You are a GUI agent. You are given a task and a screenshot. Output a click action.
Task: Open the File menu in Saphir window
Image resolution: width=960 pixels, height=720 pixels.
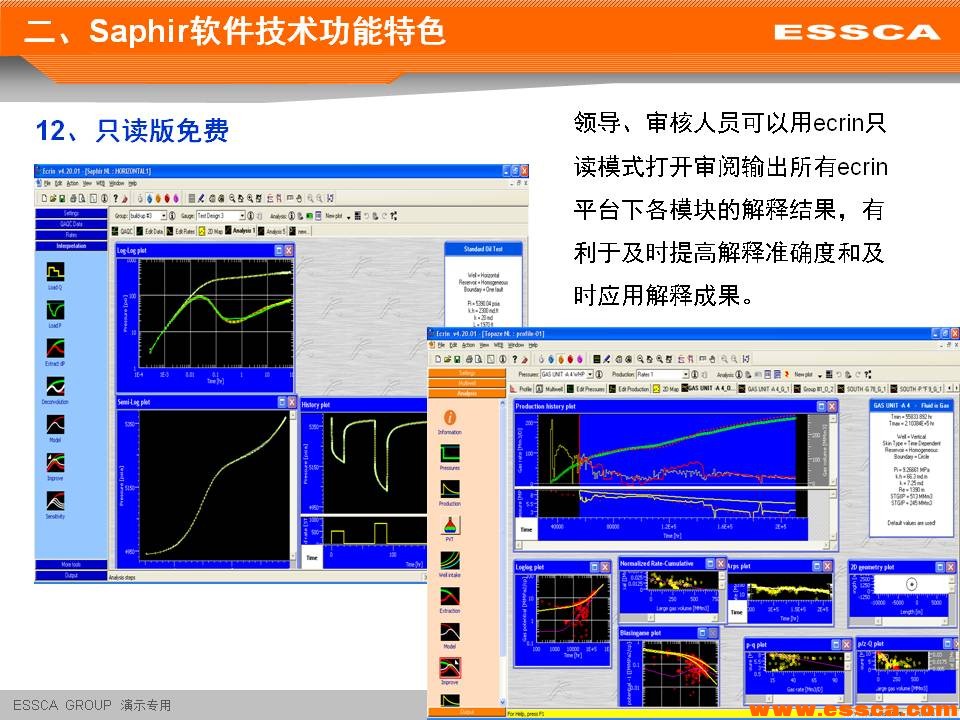coord(46,183)
